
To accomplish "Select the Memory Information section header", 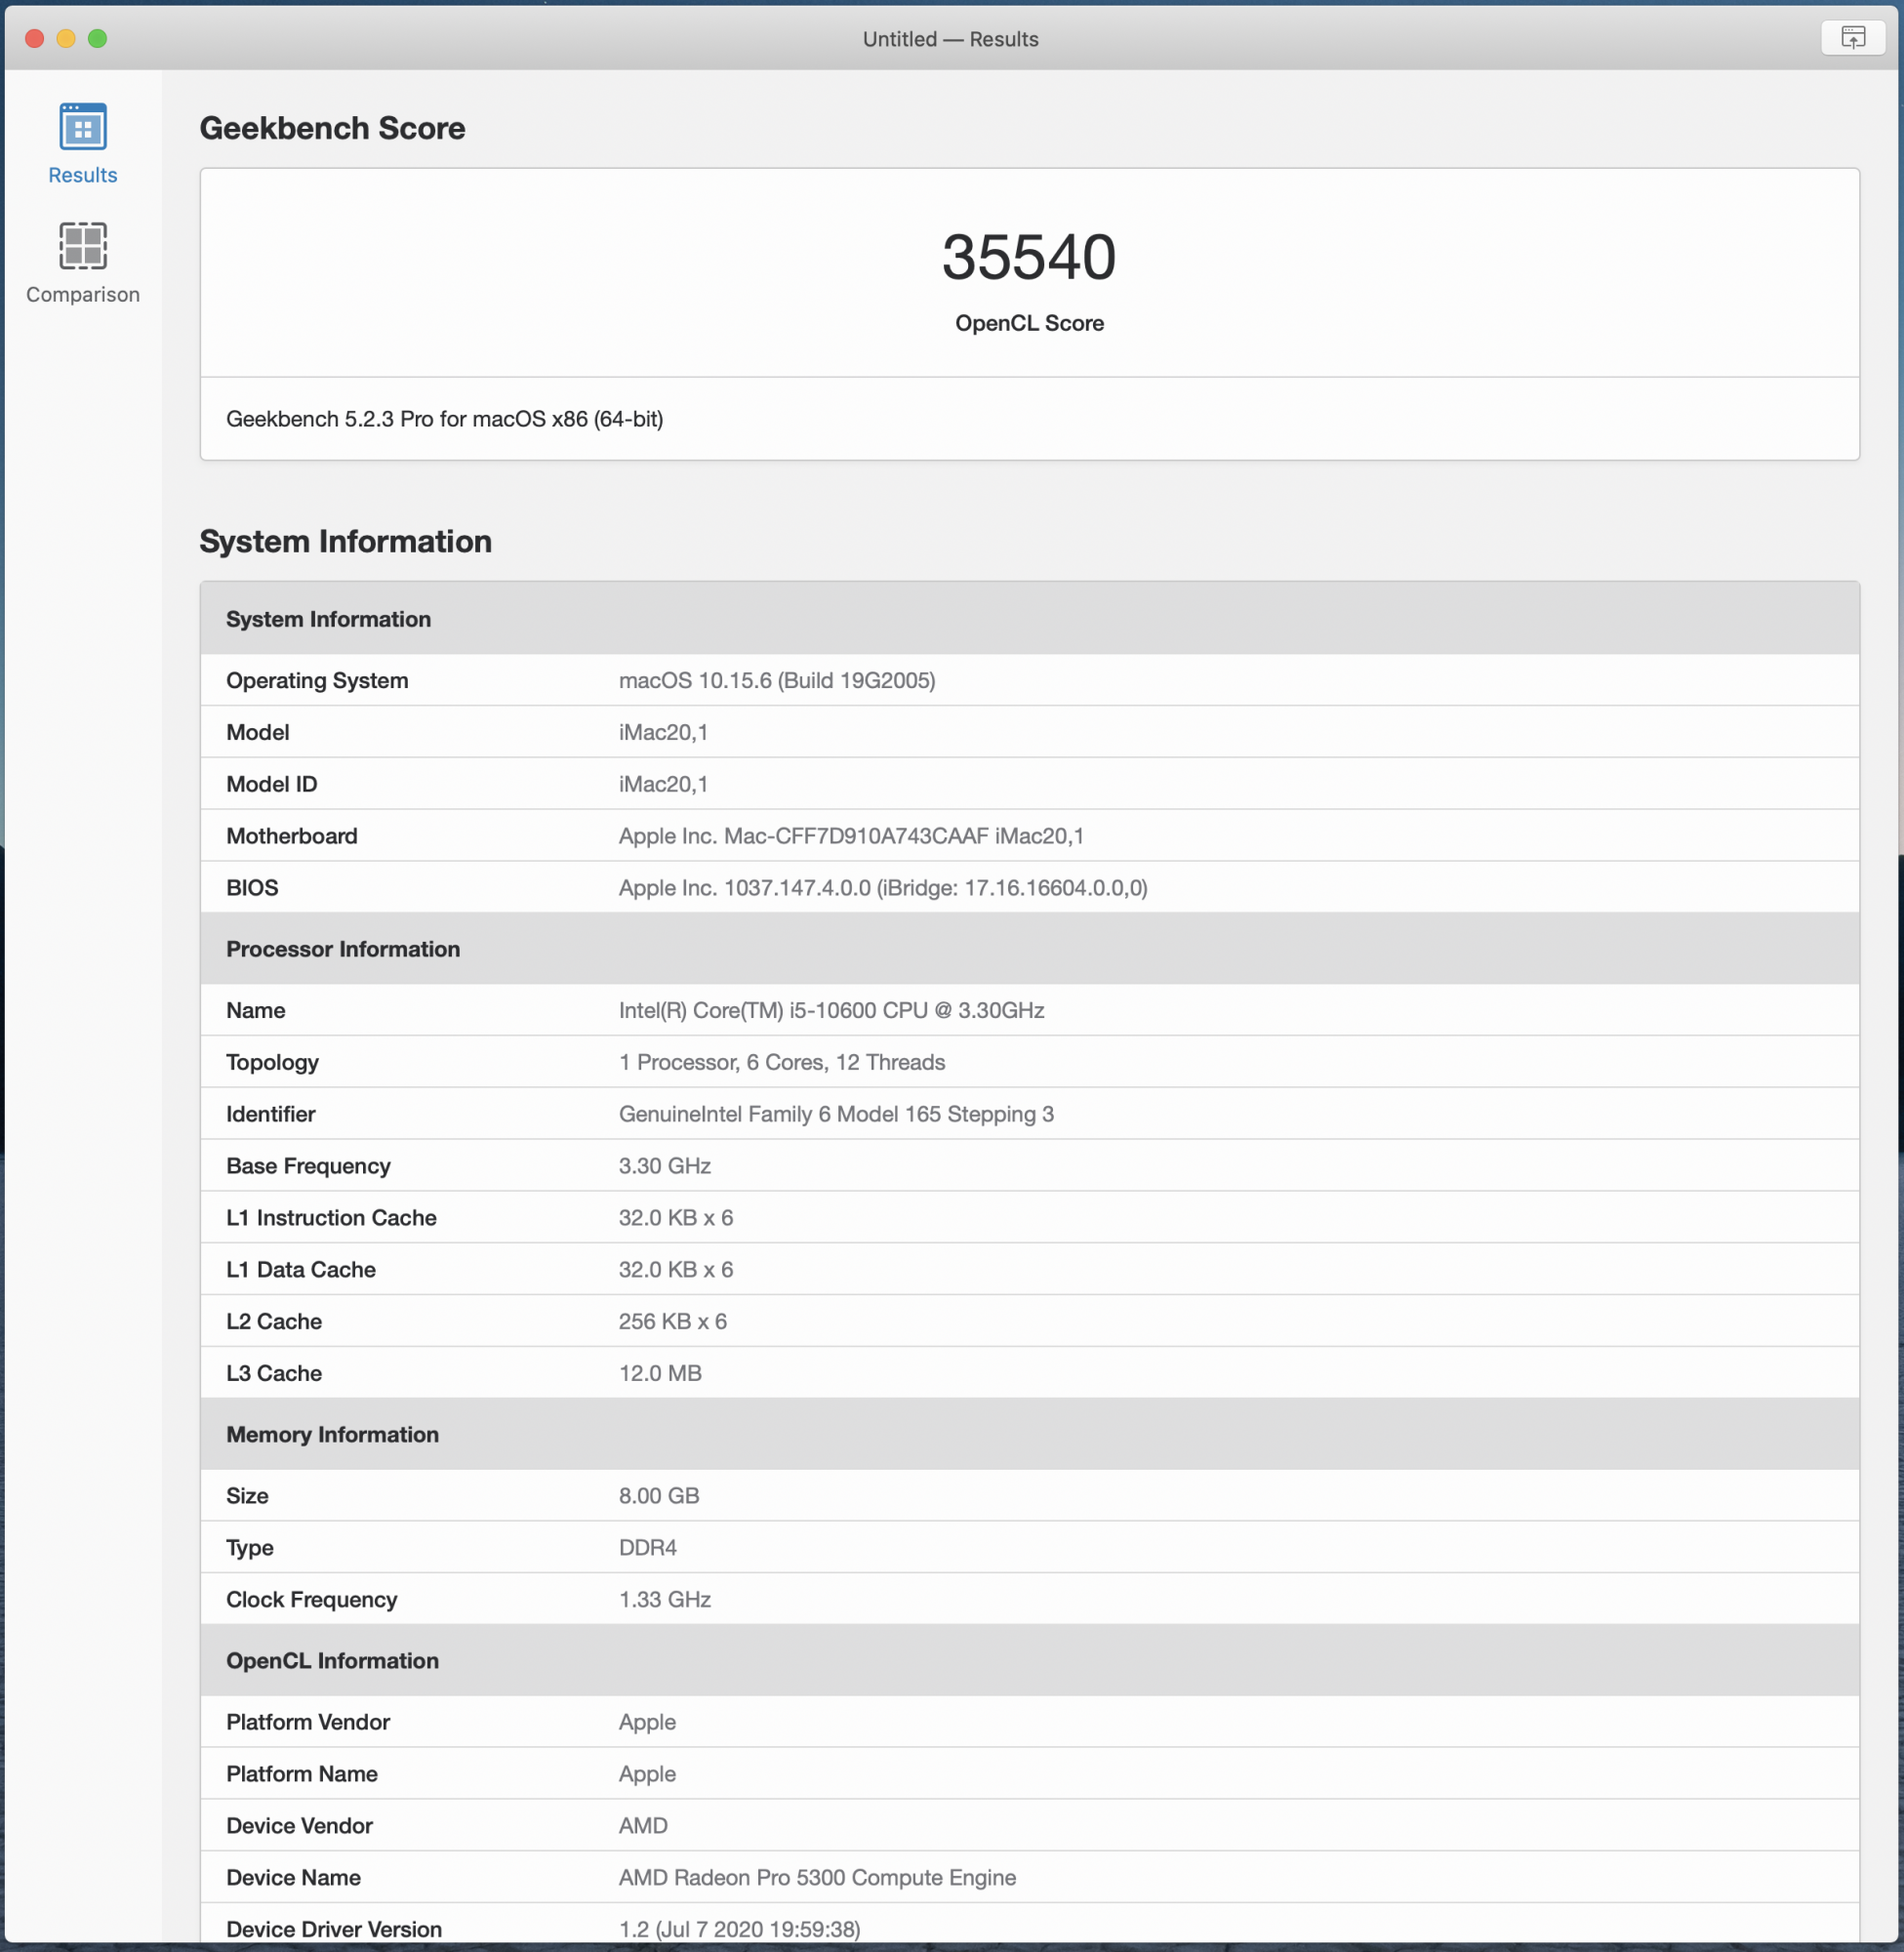I will tap(332, 1434).
